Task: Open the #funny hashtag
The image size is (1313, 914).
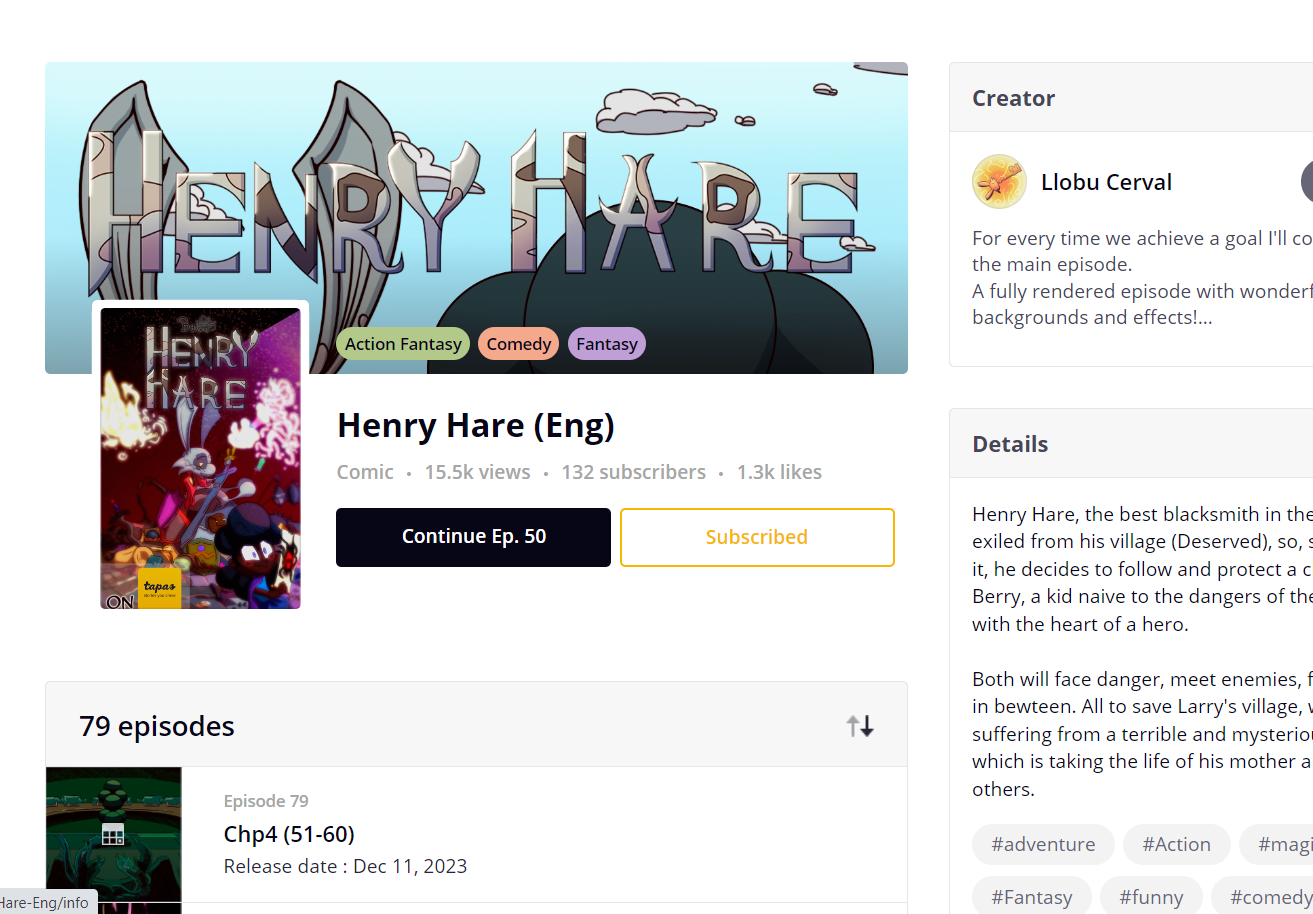Action: 1151,896
